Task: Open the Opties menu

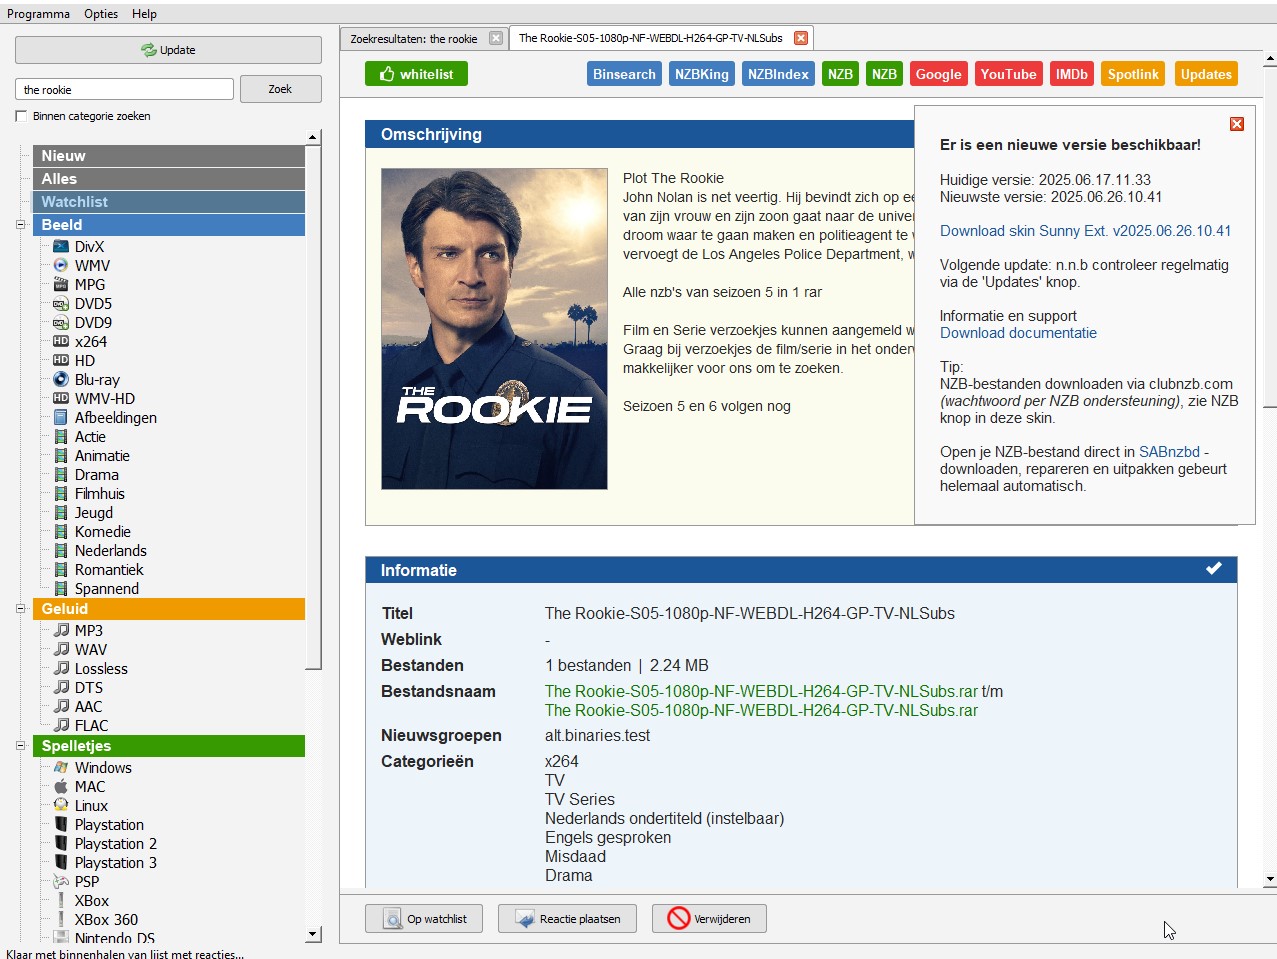Action: pyautogui.click(x=101, y=14)
